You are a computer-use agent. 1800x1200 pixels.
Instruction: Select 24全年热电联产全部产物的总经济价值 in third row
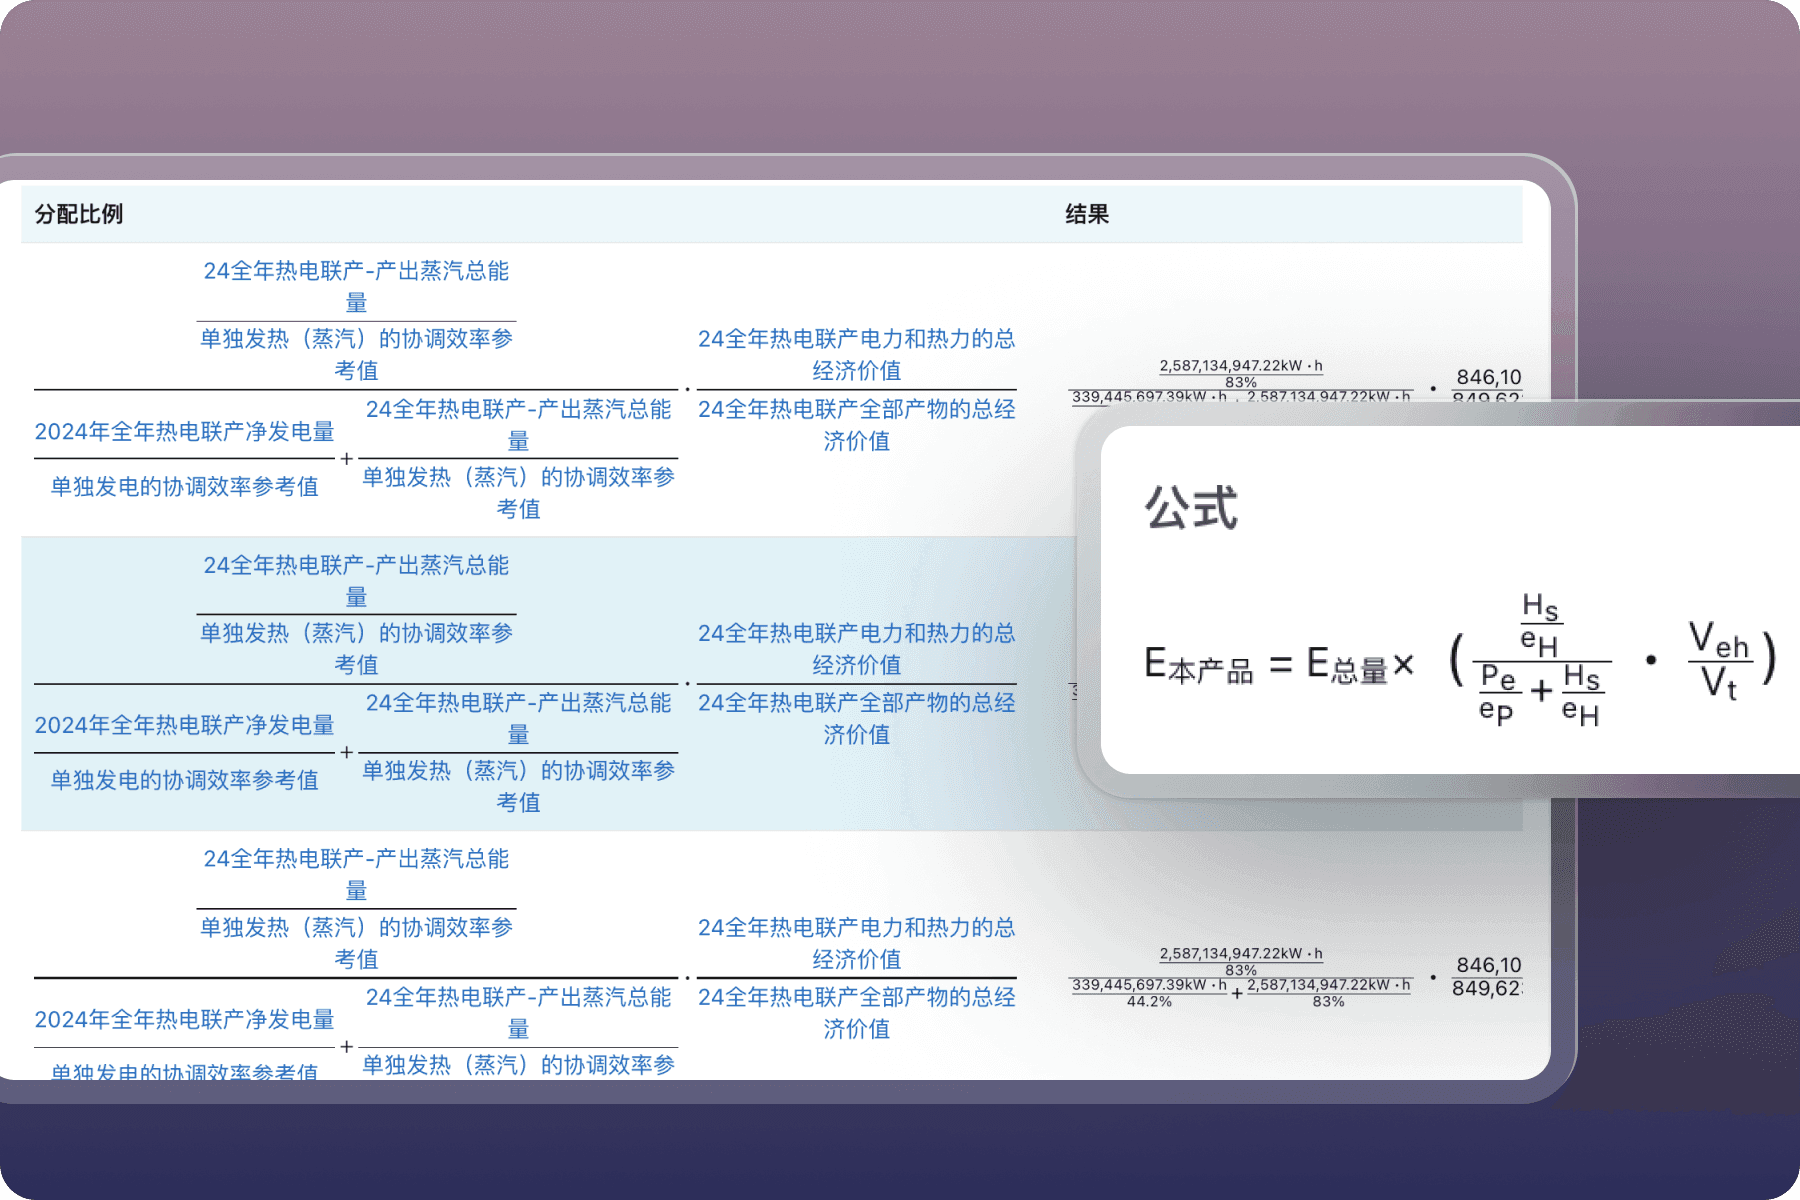pyautogui.click(x=856, y=1012)
